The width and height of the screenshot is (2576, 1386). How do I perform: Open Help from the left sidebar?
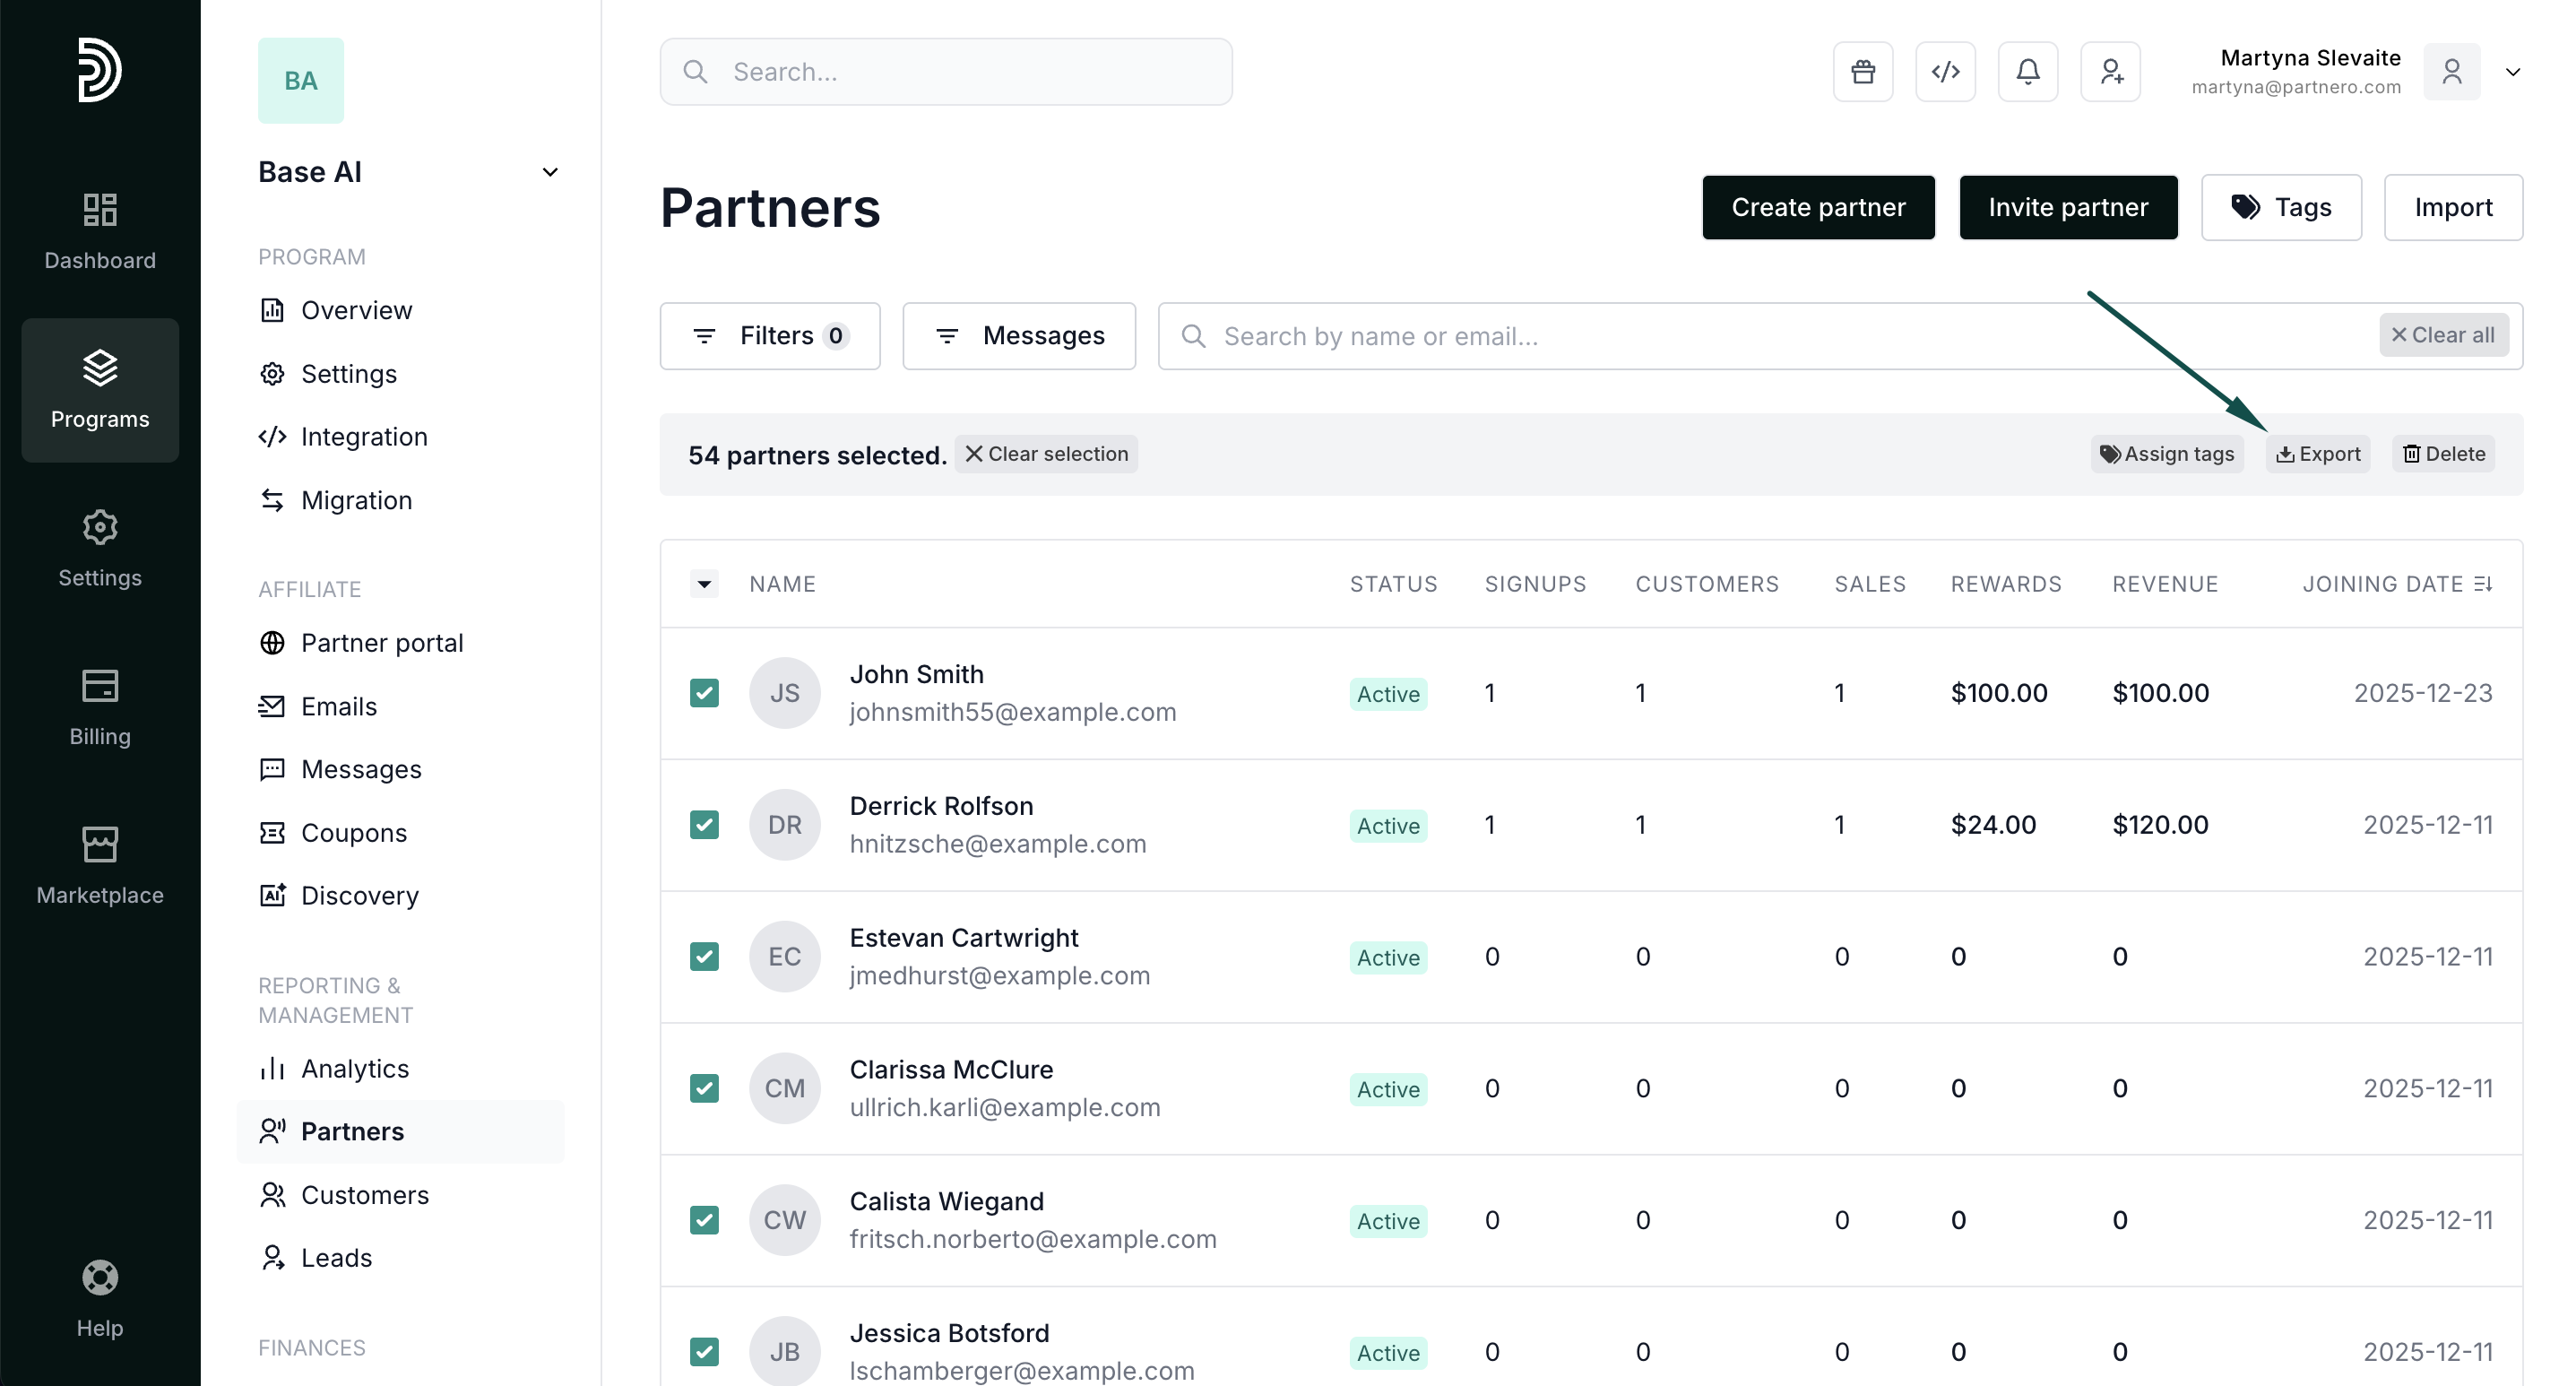(100, 1298)
